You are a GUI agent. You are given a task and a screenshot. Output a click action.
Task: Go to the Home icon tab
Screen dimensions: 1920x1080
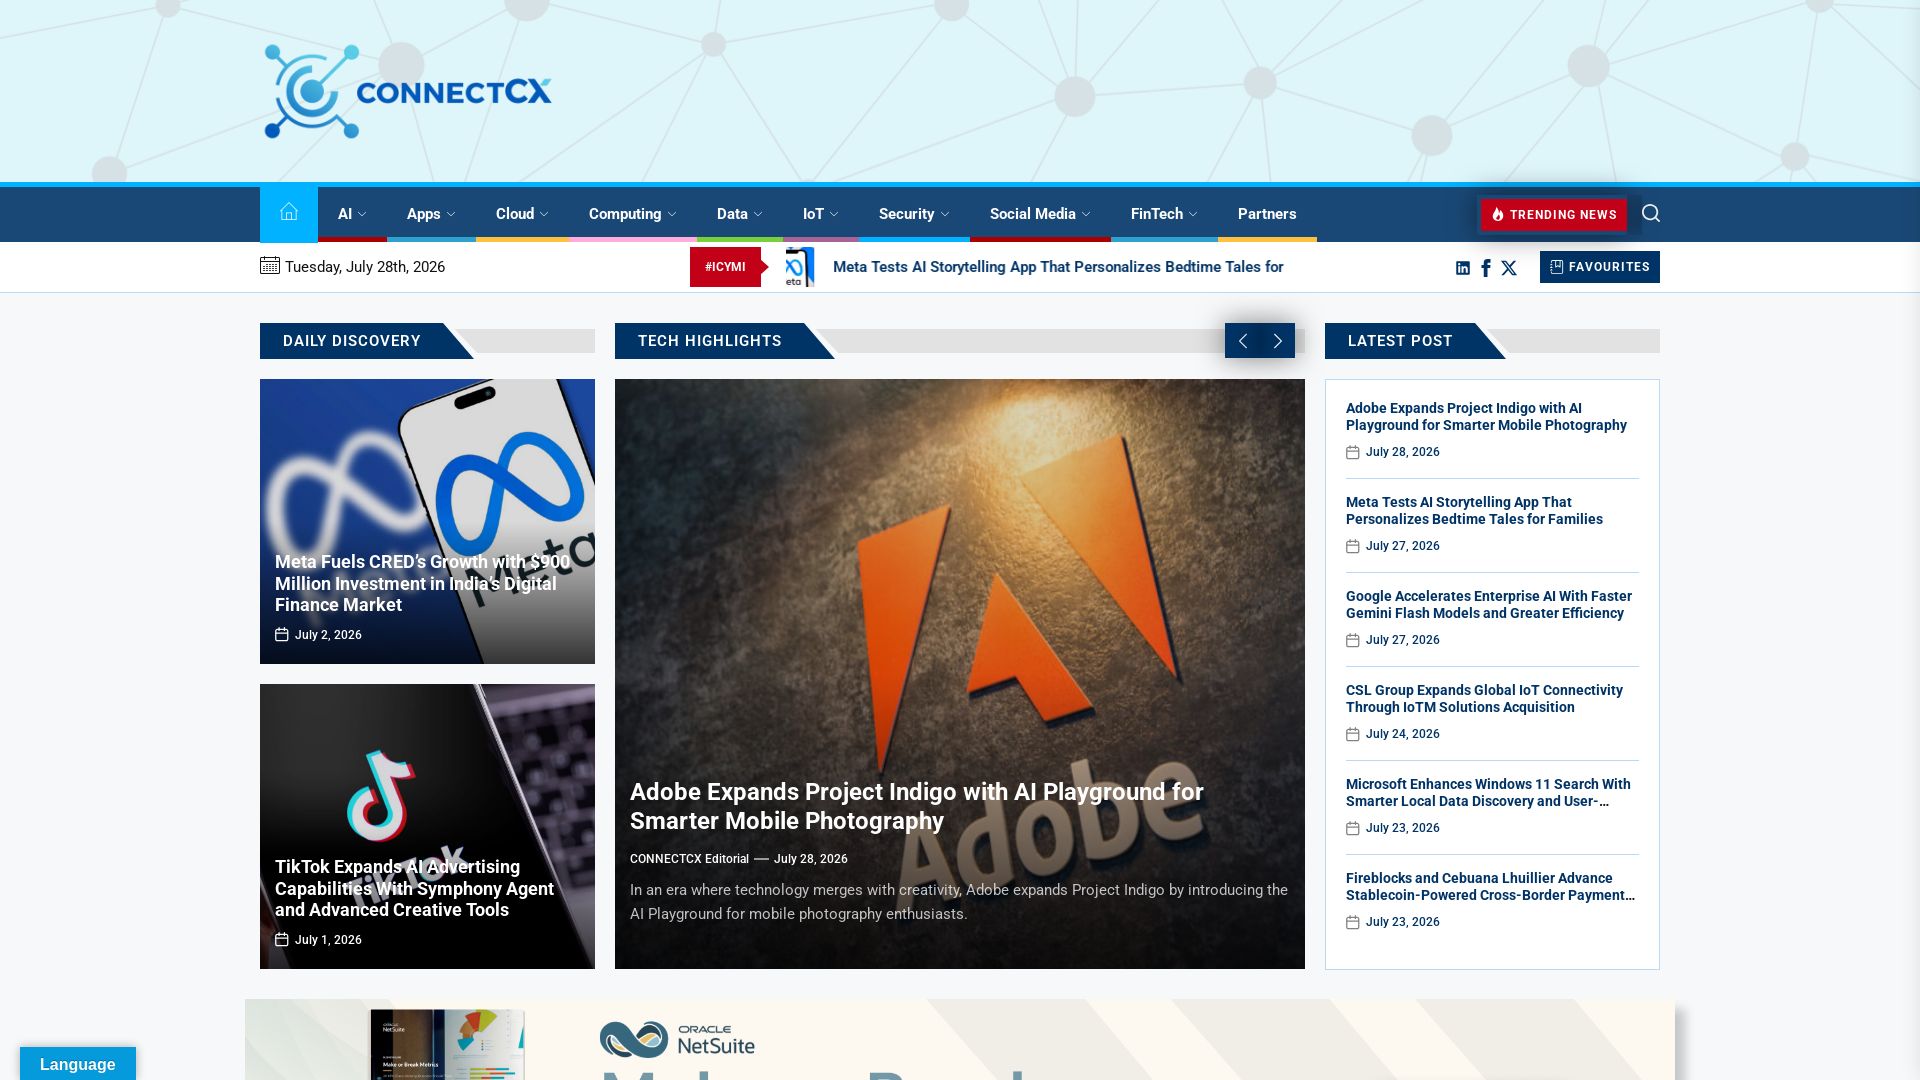click(289, 213)
